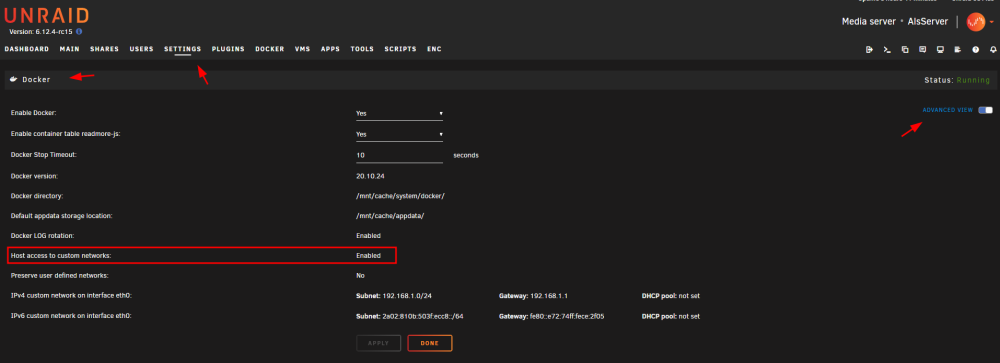The image size is (1000, 363).
Task: Open the Users menu
Action: click(142, 49)
